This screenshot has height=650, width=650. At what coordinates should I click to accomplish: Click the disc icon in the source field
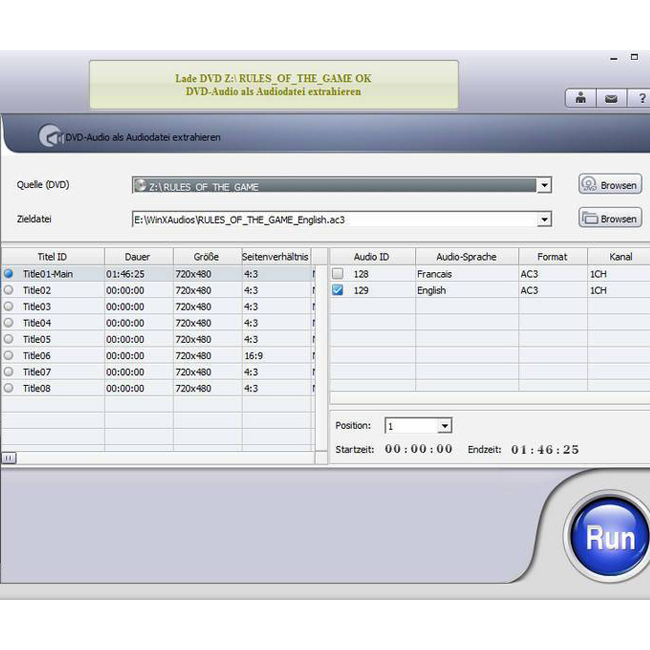pyautogui.click(x=142, y=186)
